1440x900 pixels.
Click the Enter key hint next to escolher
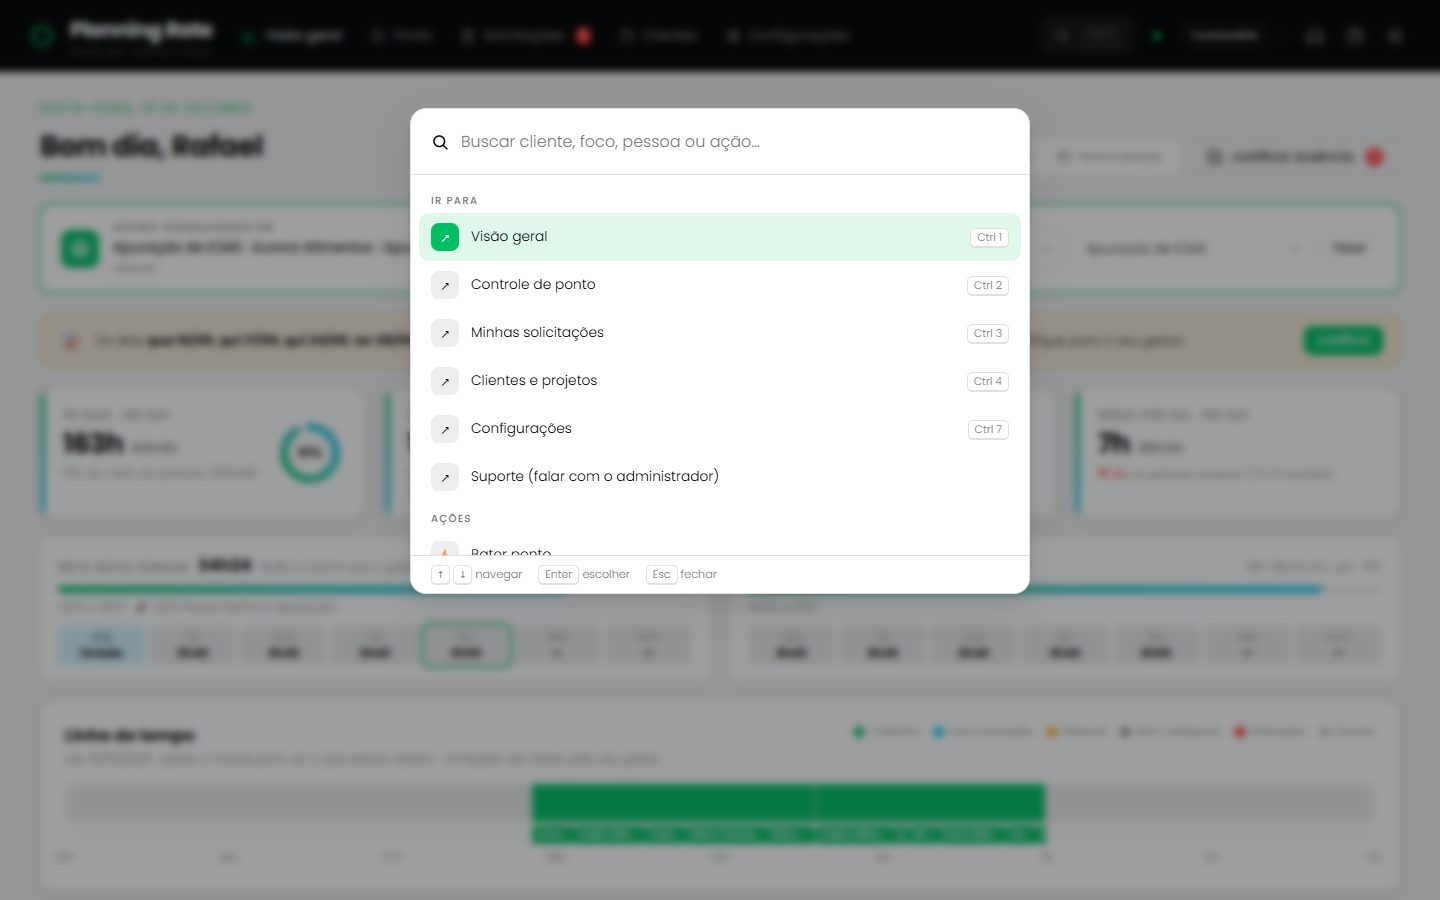click(558, 574)
